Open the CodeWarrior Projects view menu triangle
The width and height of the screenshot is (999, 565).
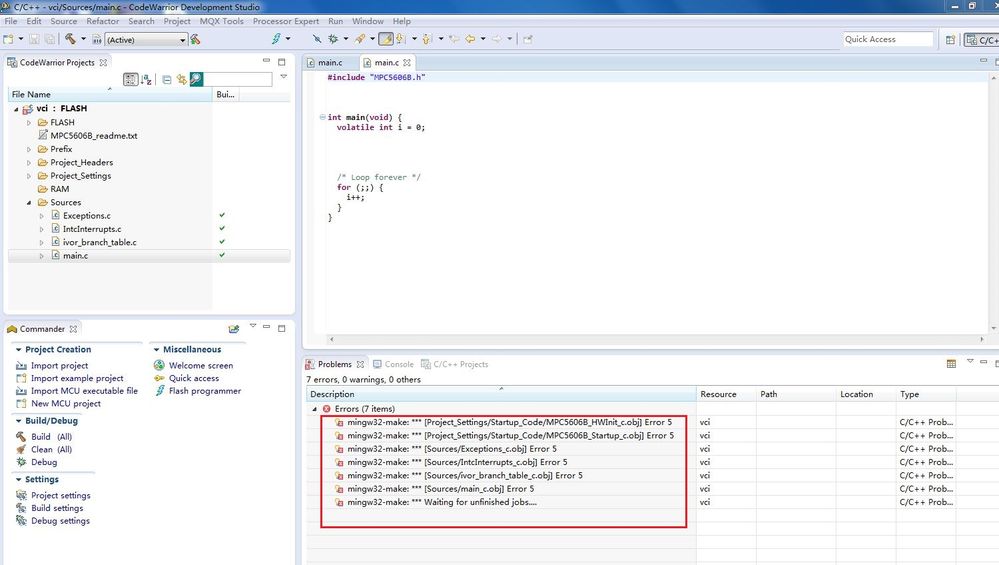[x=284, y=76]
